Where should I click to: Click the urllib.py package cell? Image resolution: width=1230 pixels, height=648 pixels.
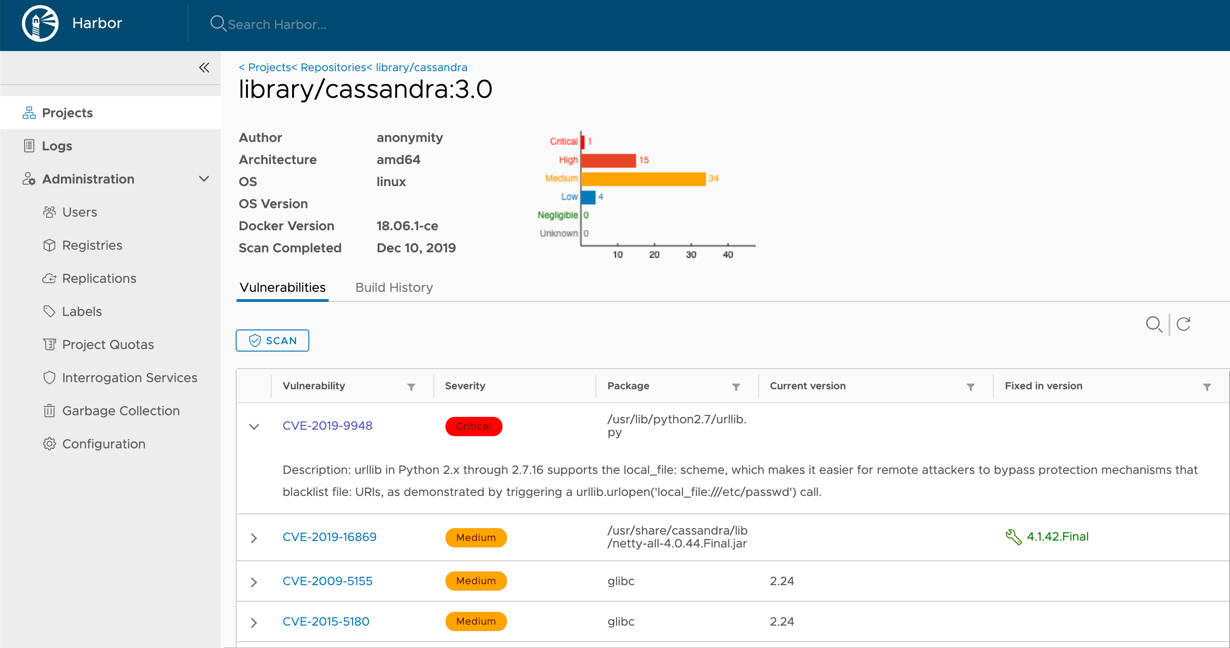pos(677,426)
